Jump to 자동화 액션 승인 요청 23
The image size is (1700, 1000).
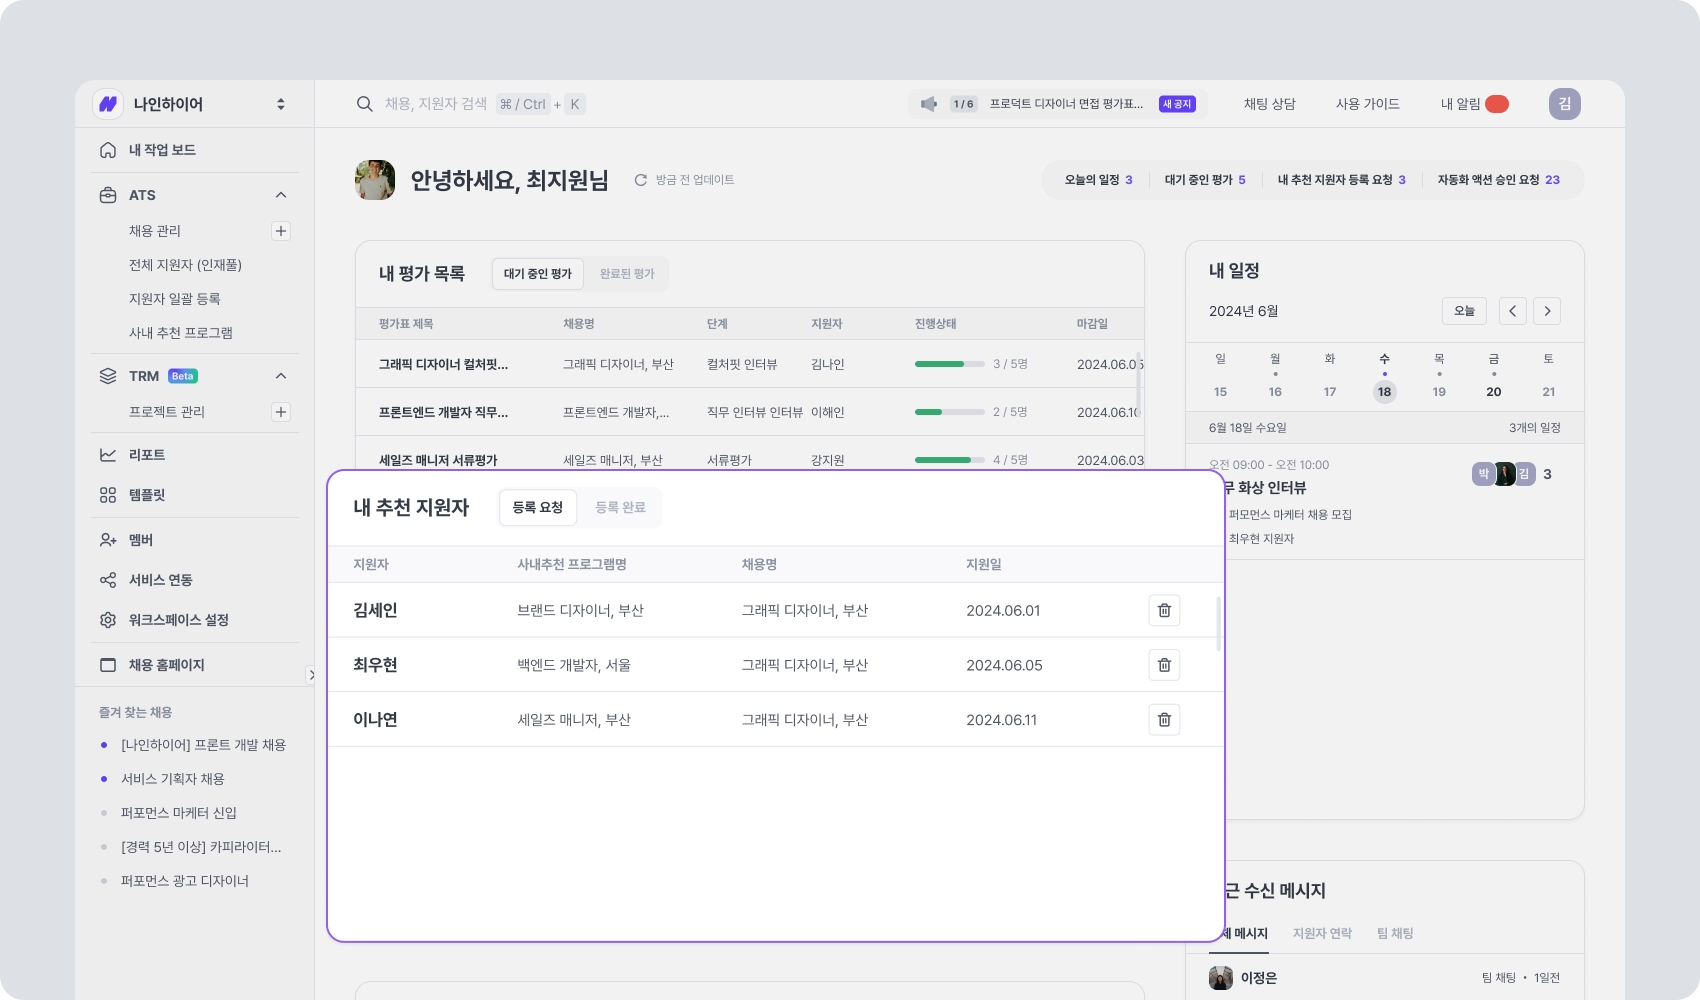[1498, 180]
